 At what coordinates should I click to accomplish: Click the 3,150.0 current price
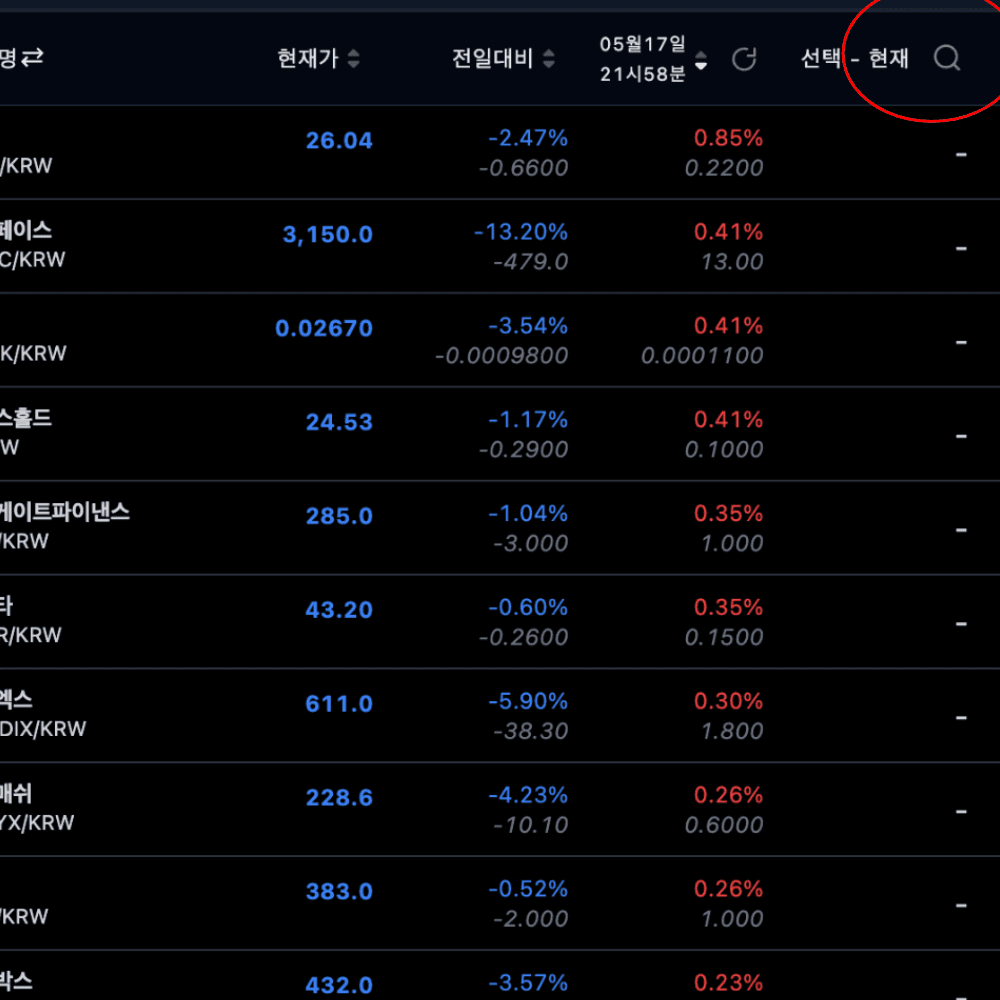point(328,235)
